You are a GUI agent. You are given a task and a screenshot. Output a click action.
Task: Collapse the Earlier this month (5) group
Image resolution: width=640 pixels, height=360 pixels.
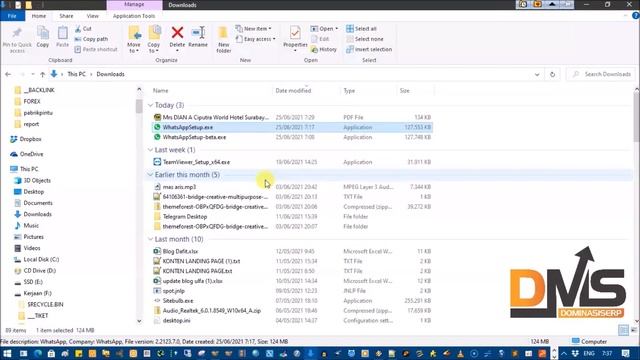(150, 175)
